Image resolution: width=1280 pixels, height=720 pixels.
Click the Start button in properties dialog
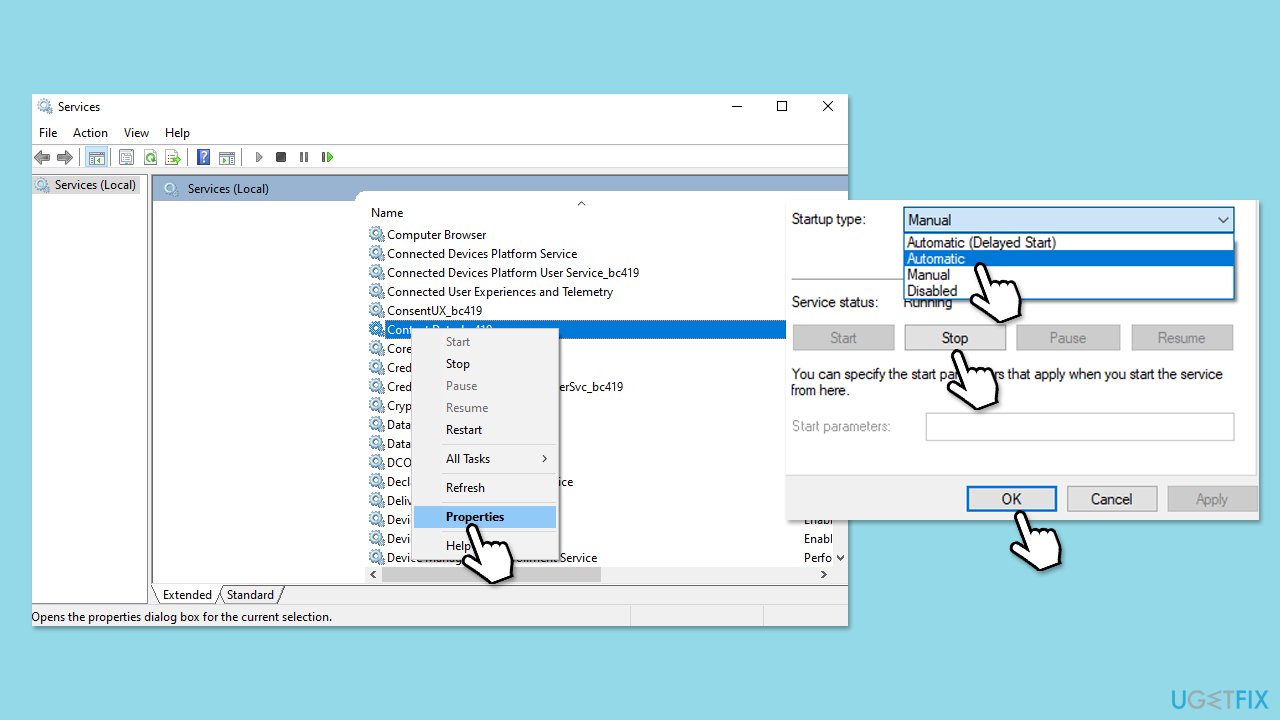843,338
